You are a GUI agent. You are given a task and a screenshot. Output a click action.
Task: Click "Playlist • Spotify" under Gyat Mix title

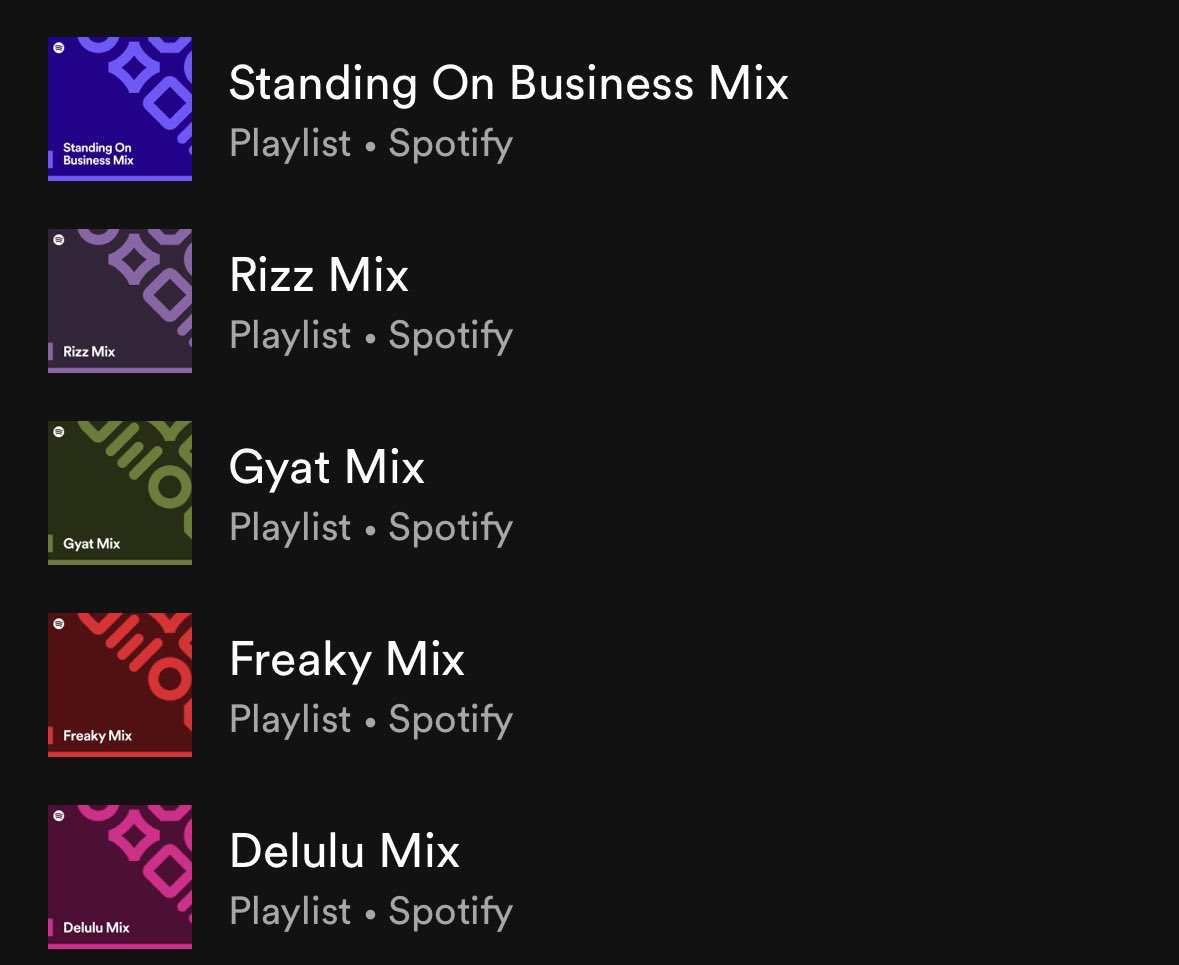pos(371,528)
